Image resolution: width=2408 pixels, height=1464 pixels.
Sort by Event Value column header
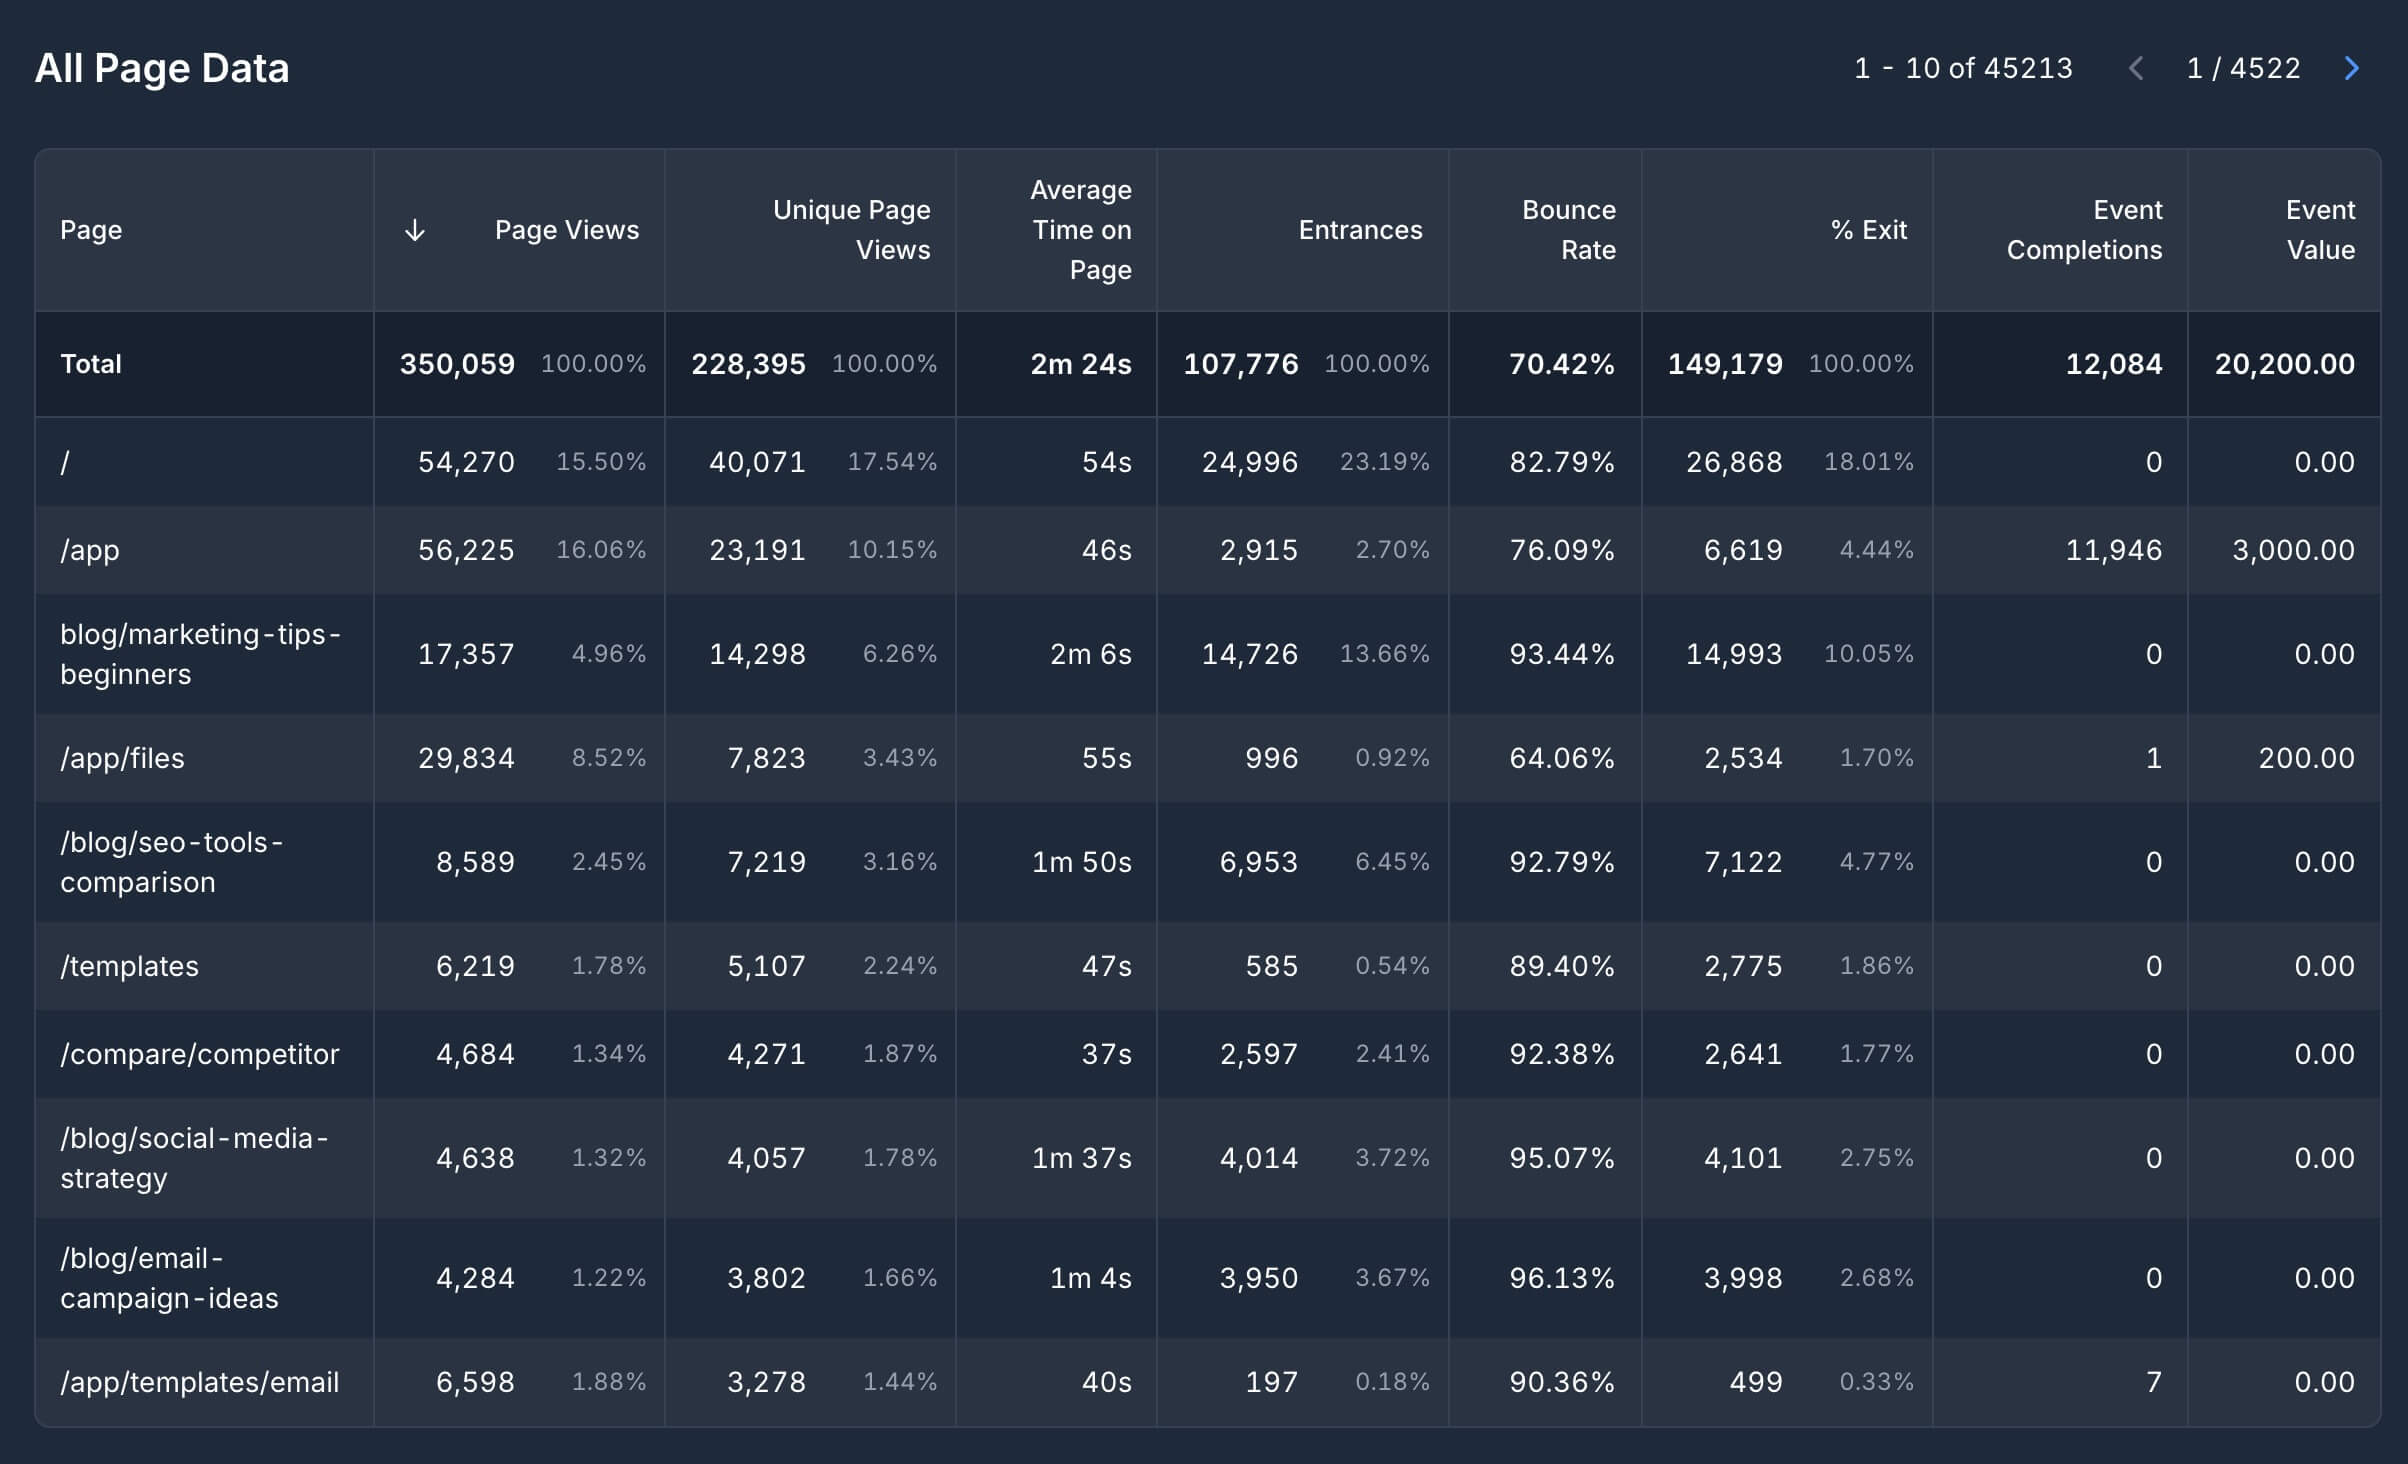2319,230
